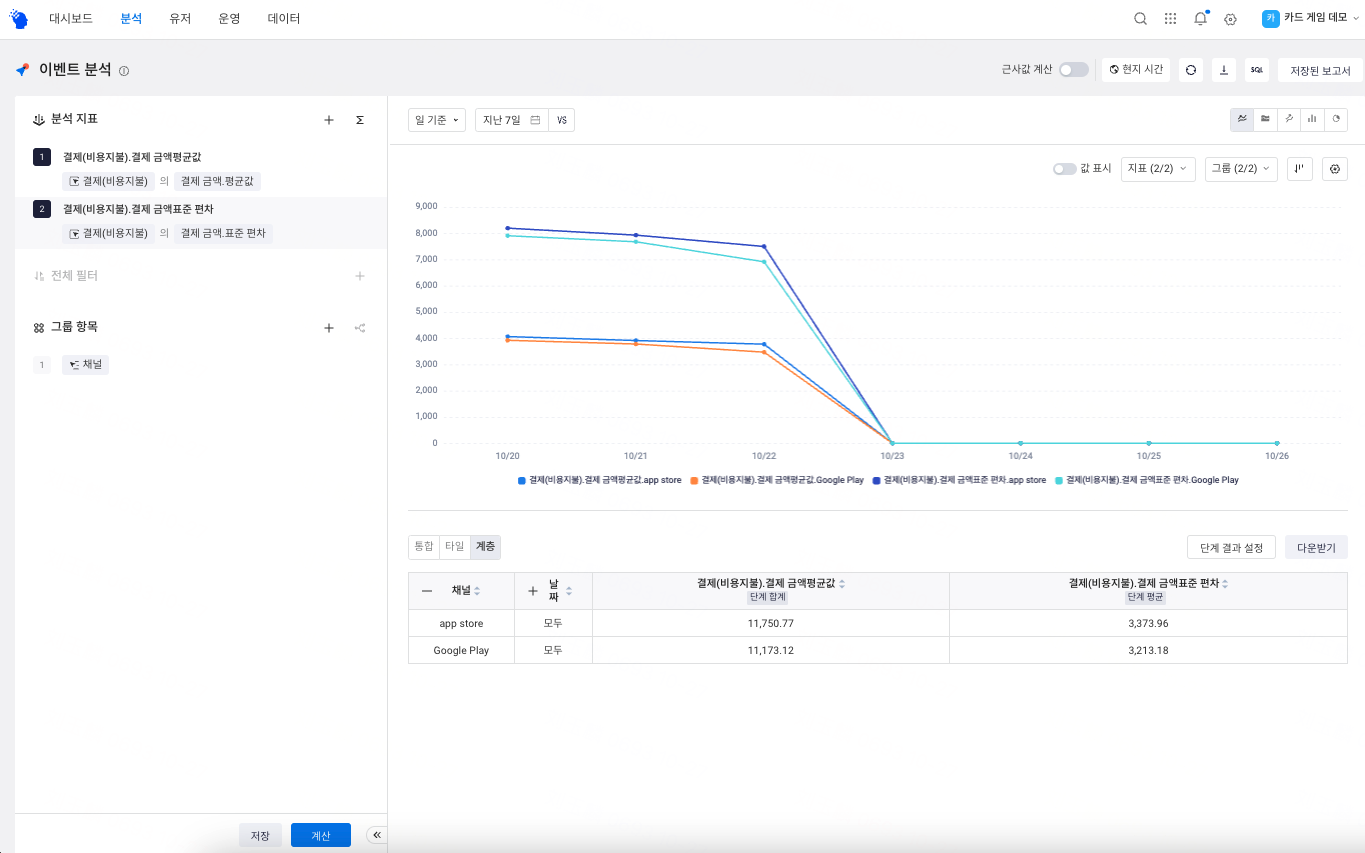Open chart settings gear next to sort
Image resolution: width=1365 pixels, height=853 pixels.
click(1335, 169)
